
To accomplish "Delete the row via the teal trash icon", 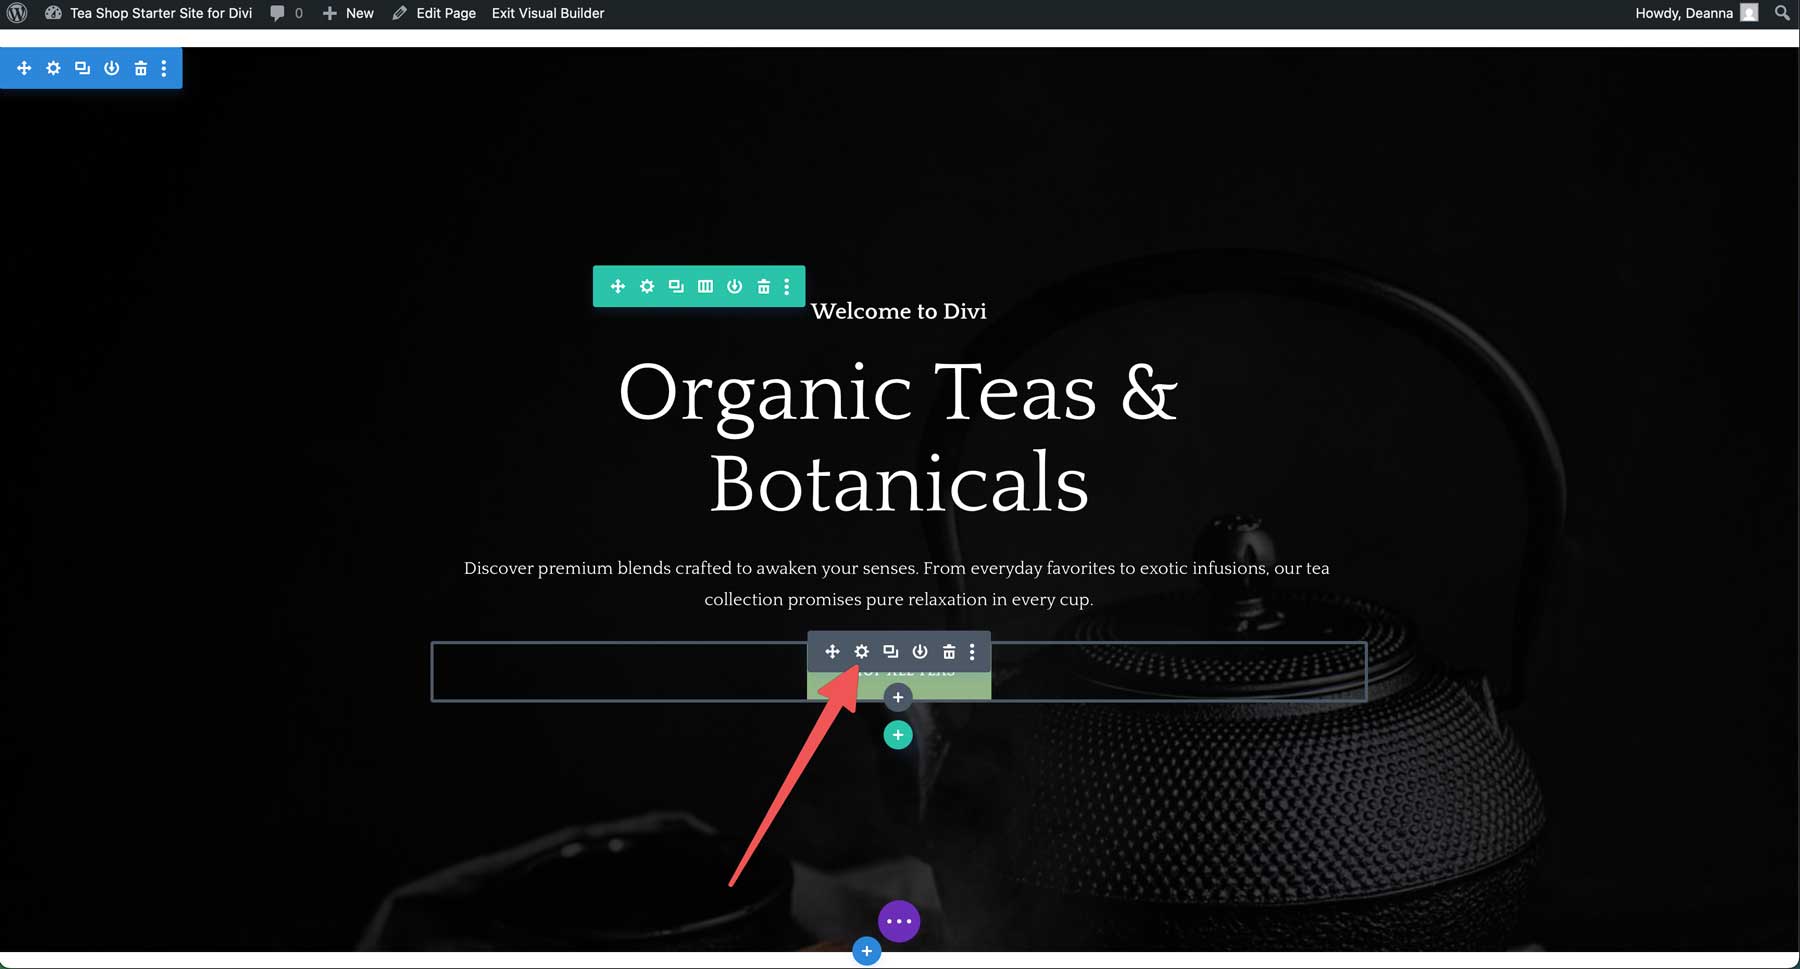I will pyautogui.click(x=762, y=286).
